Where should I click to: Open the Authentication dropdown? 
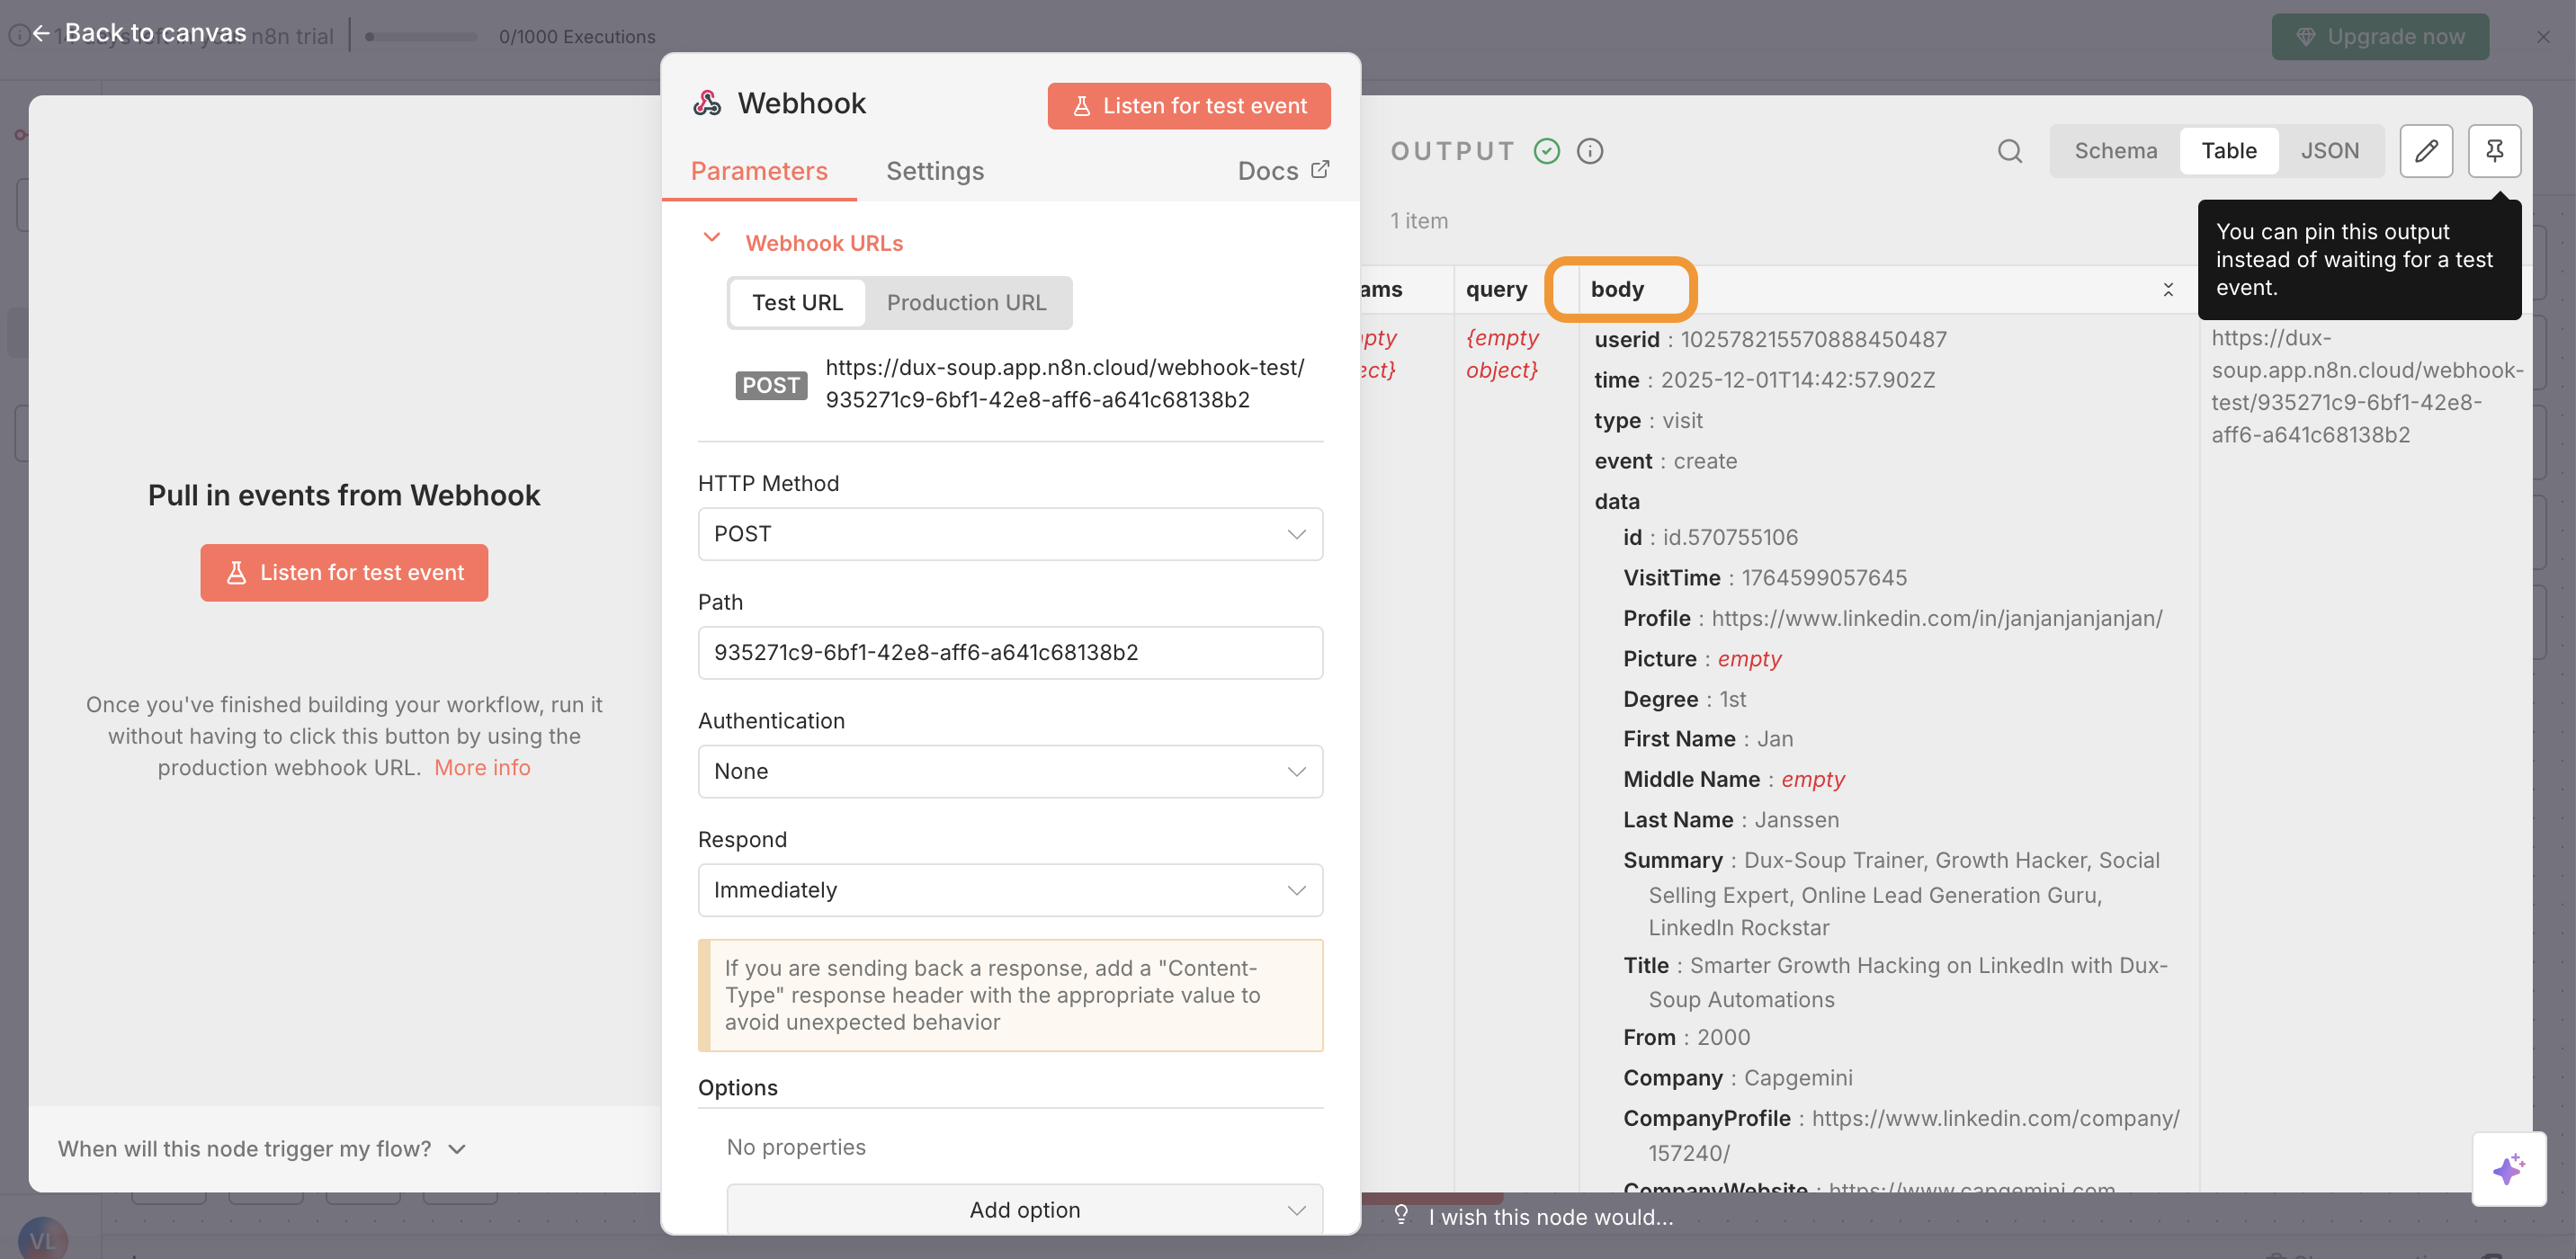pyautogui.click(x=1009, y=771)
